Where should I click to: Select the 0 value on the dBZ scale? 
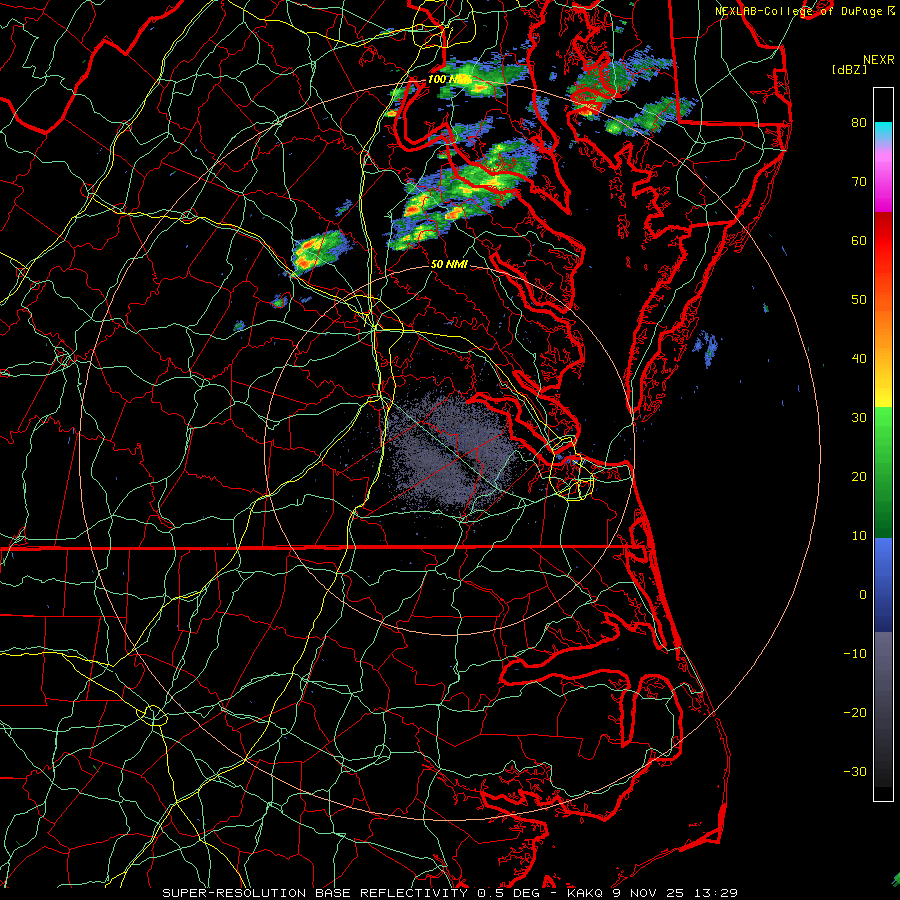[863, 595]
